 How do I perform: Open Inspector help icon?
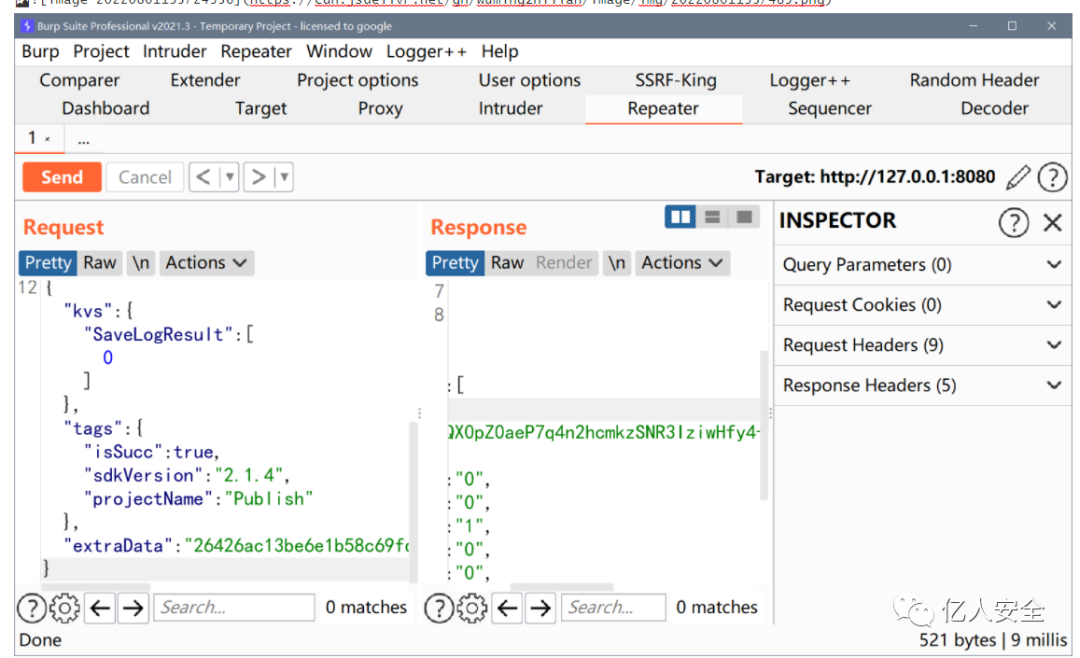(x=1013, y=223)
